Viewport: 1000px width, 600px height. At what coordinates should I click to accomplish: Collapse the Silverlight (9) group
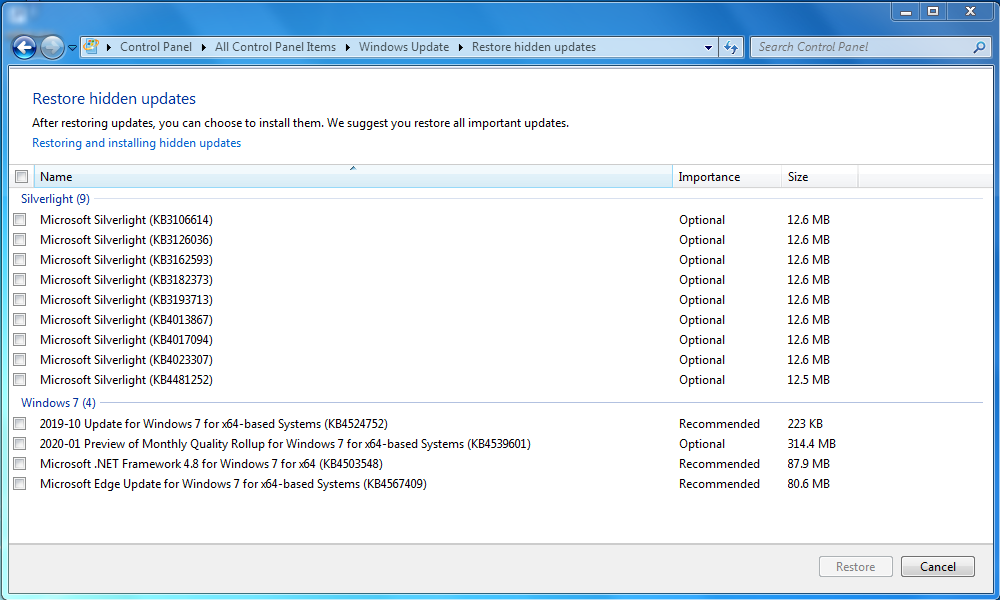pos(55,199)
